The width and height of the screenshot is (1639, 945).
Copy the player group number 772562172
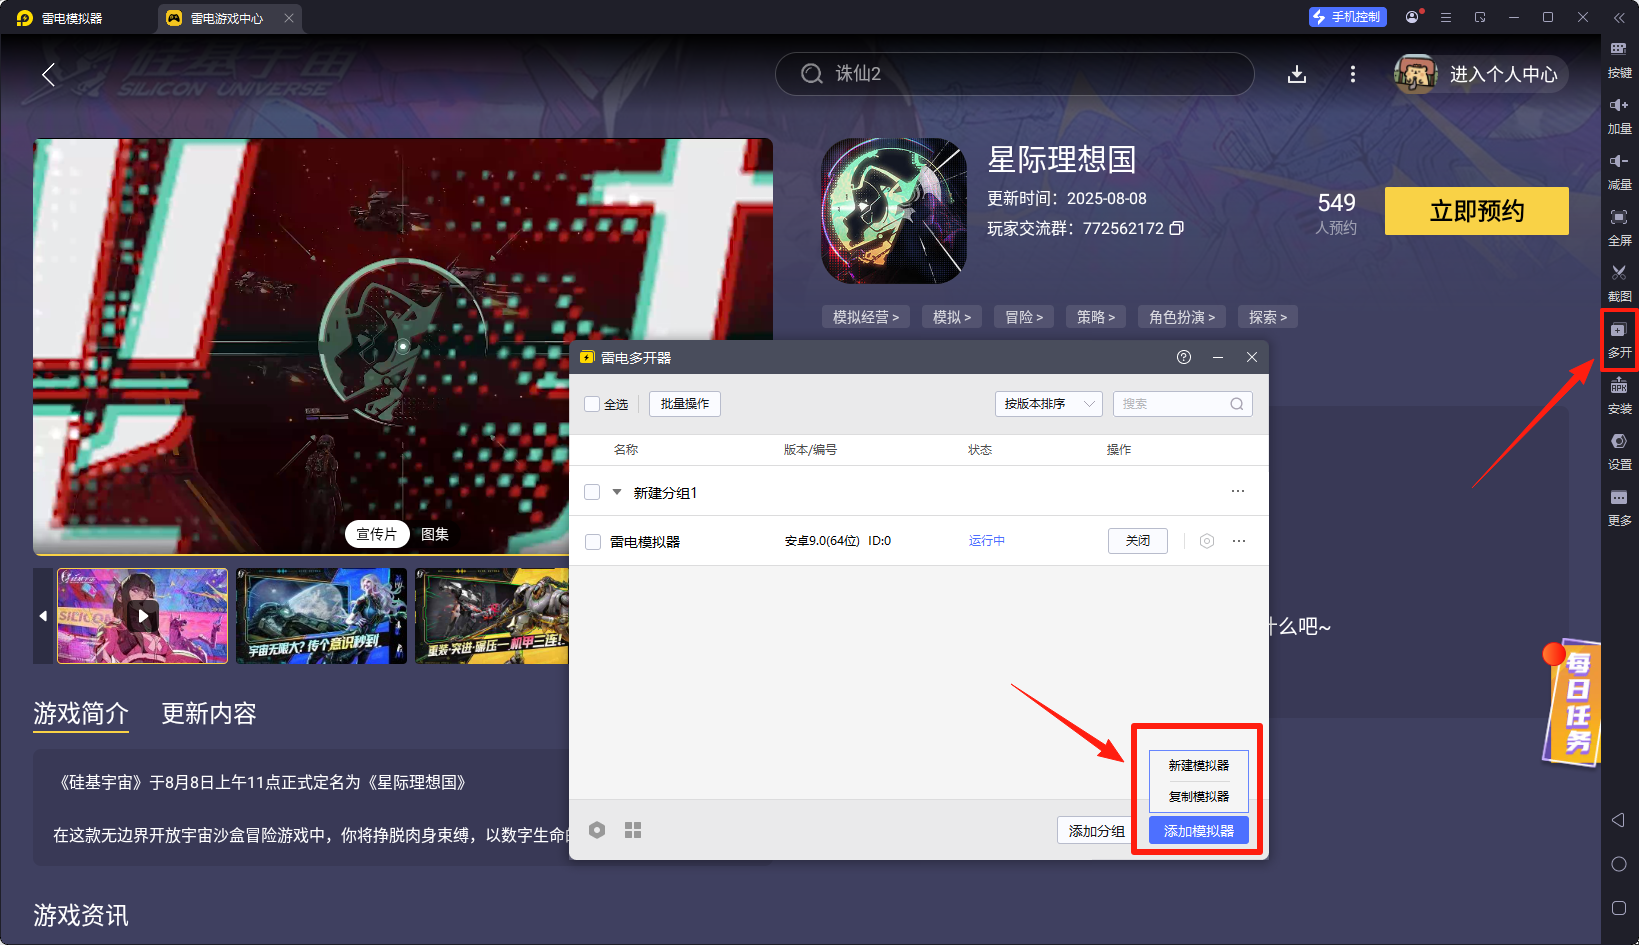click(x=1177, y=228)
